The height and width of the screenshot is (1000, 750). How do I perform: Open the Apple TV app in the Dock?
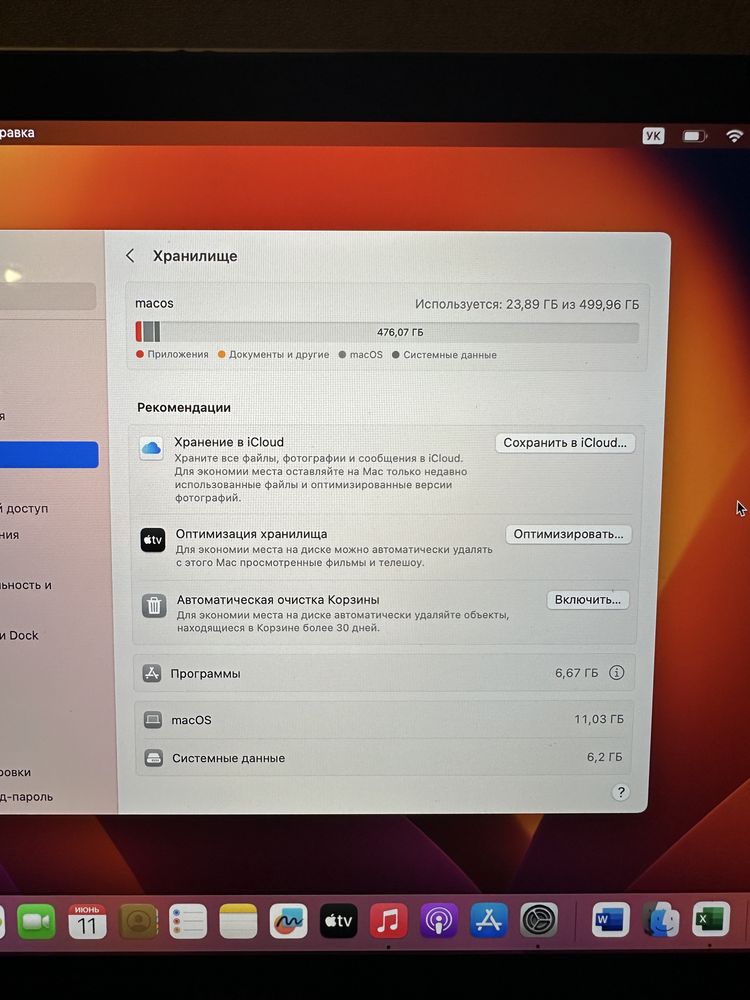[x=338, y=920]
